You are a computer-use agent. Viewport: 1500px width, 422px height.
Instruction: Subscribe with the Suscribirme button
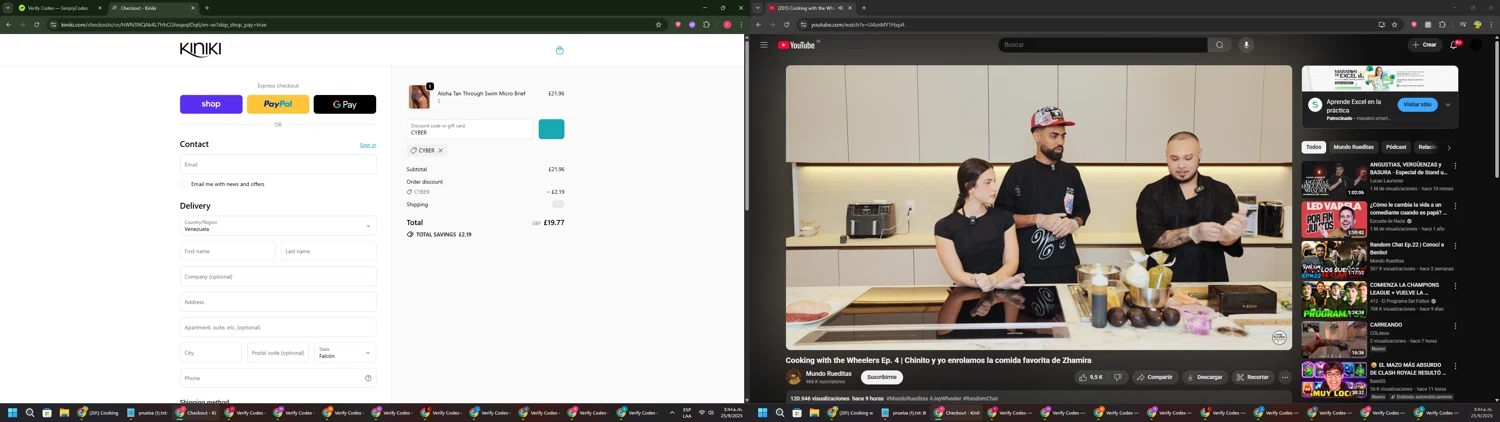(882, 377)
